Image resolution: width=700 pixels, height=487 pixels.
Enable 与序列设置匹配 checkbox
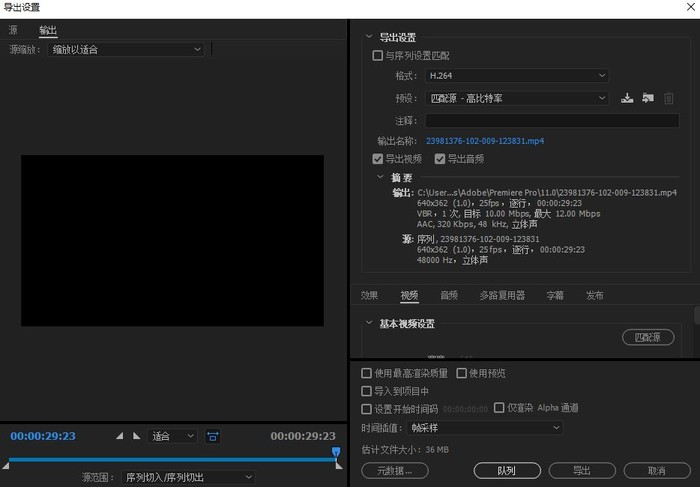pos(378,56)
